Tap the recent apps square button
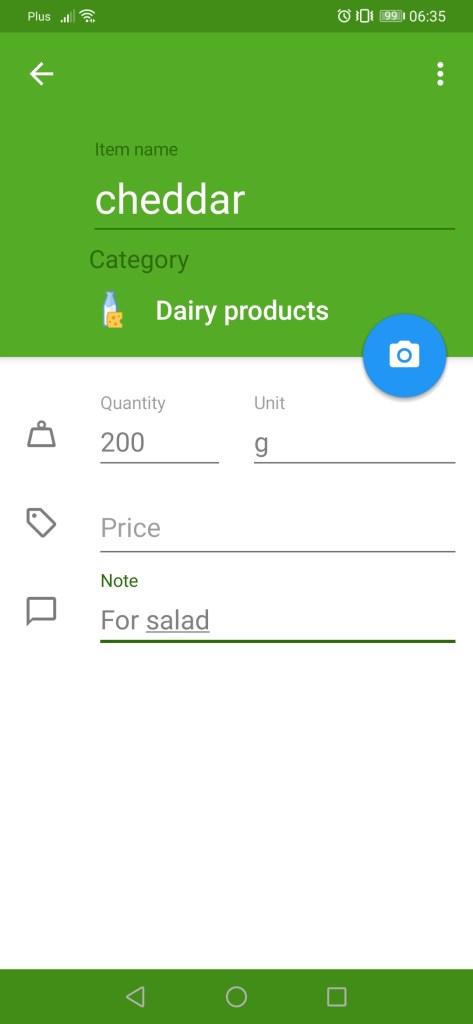473x1024 pixels. 336,997
